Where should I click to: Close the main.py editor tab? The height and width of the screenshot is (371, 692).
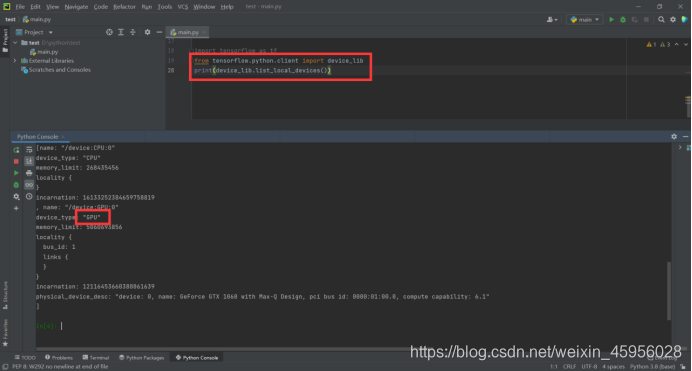tap(204, 32)
